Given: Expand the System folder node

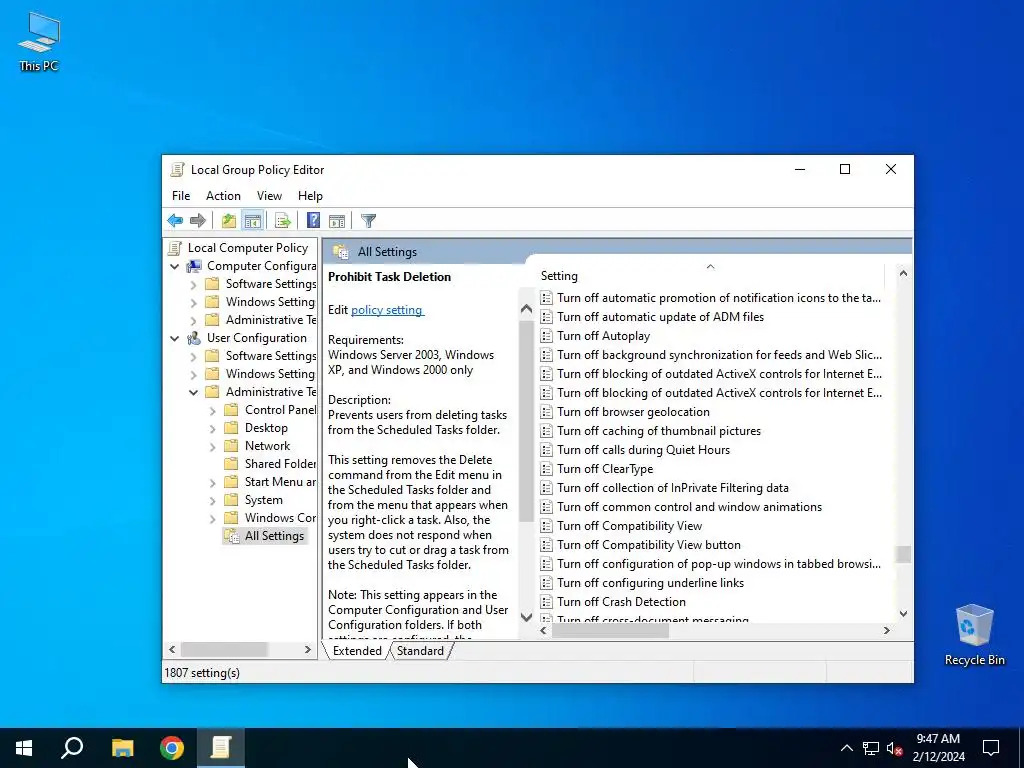Looking at the screenshot, I should tap(212, 500).
